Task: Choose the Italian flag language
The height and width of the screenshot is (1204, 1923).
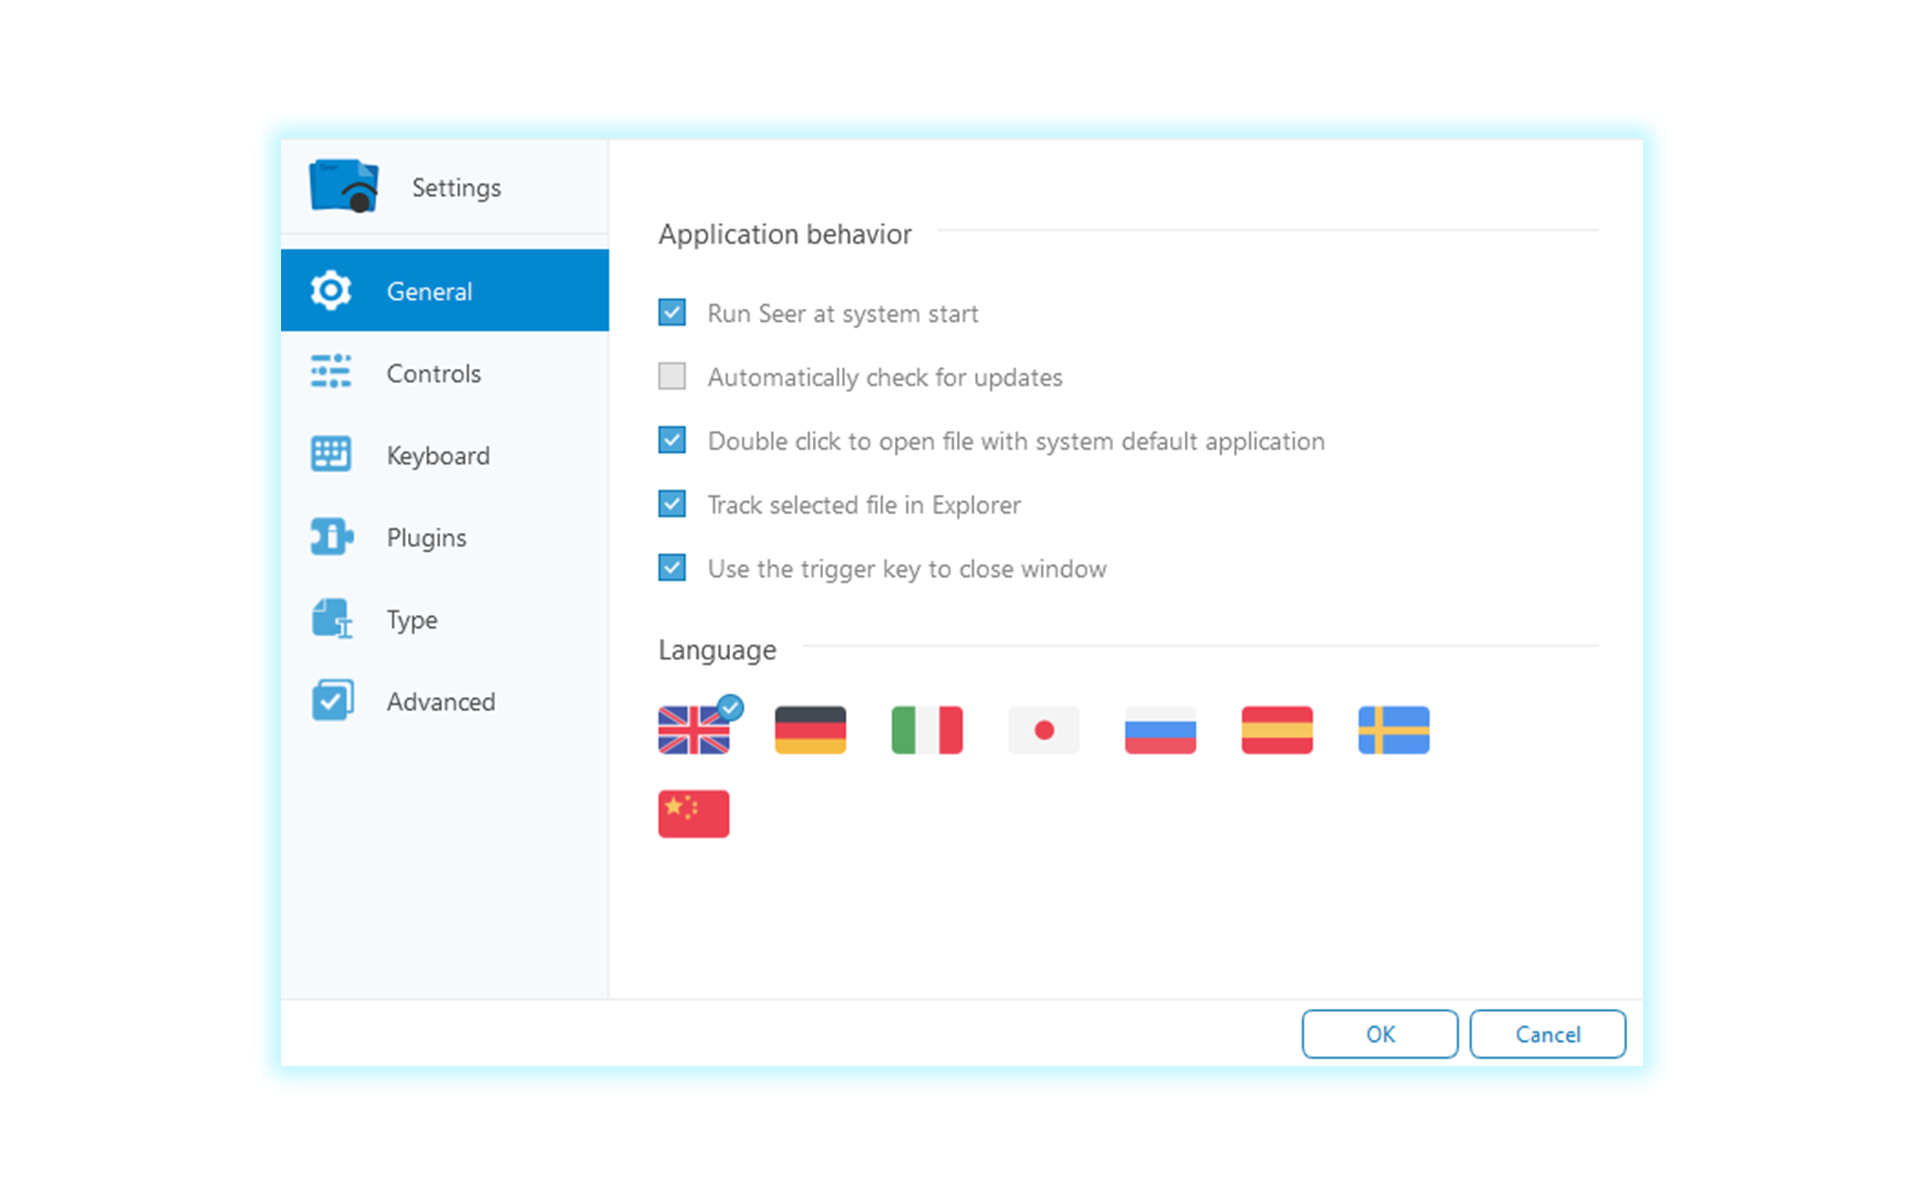Action: click(927, 730)
